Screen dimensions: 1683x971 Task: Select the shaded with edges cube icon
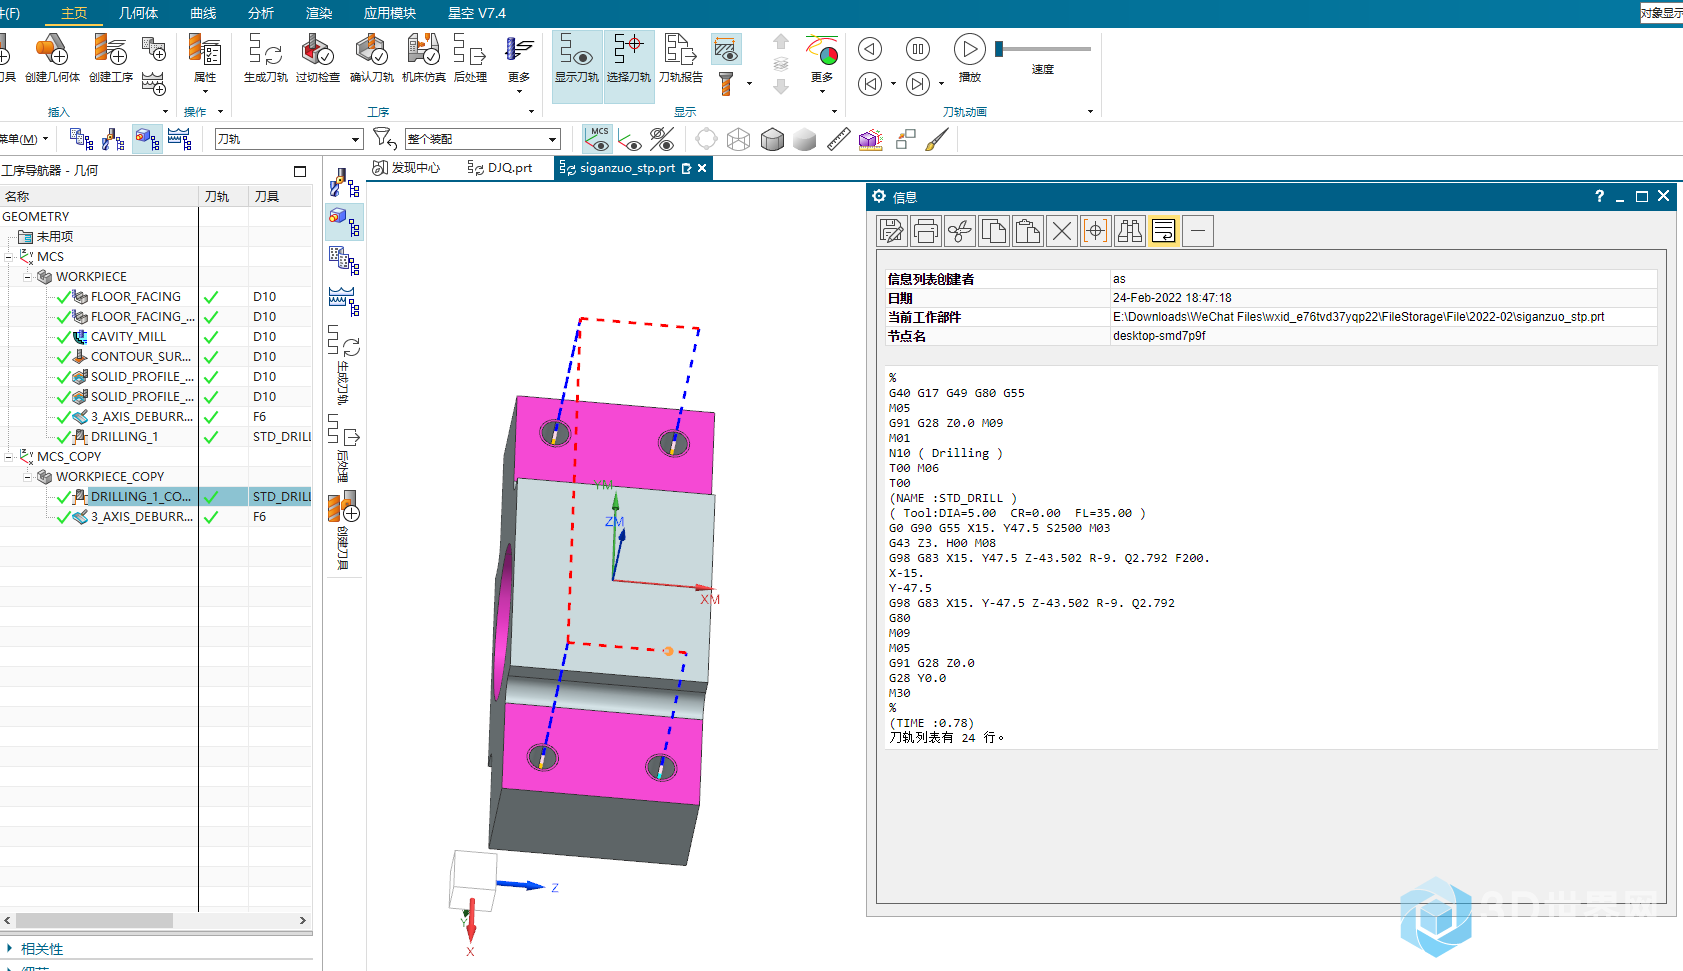(x=772, y=139)
